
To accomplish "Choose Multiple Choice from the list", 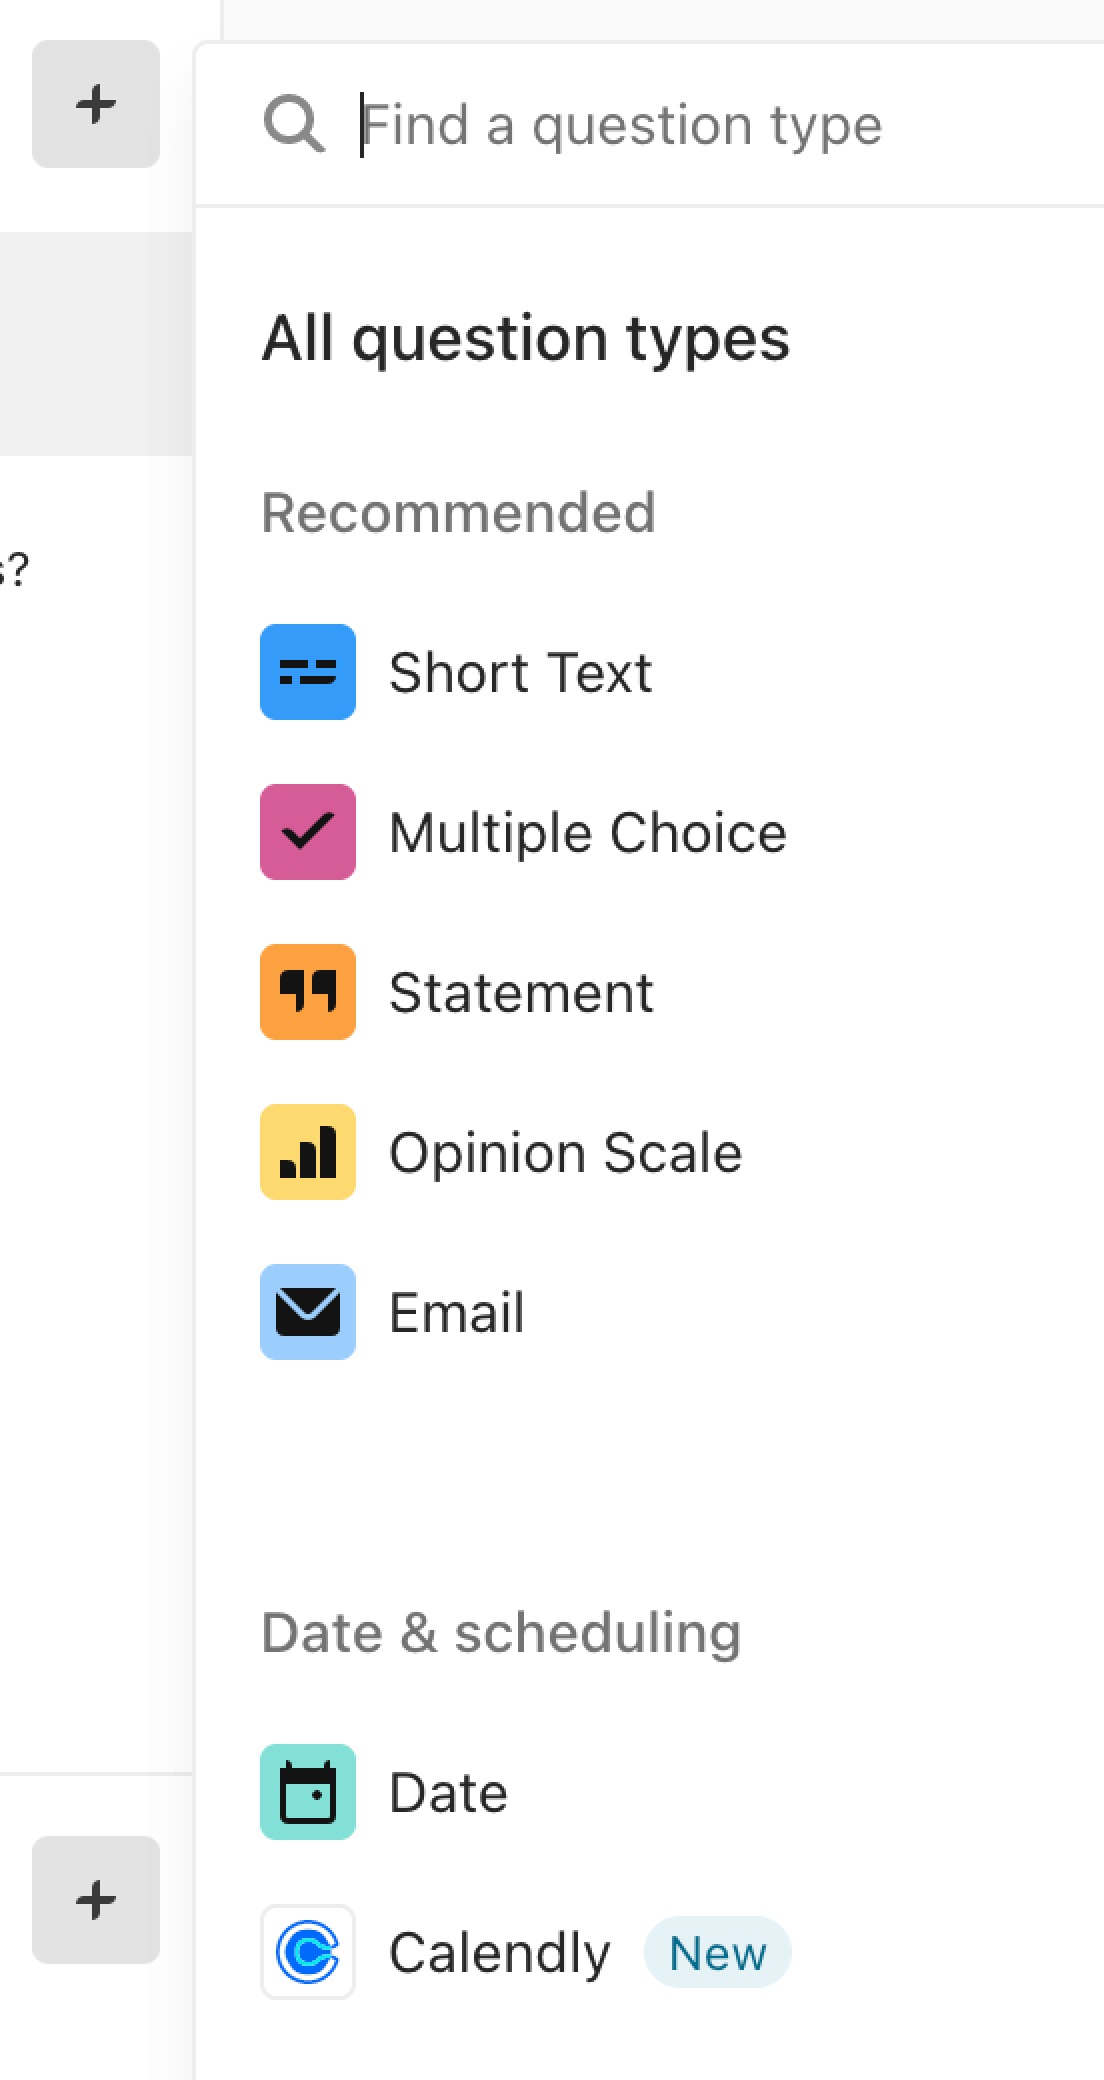I will pos(586,832).
